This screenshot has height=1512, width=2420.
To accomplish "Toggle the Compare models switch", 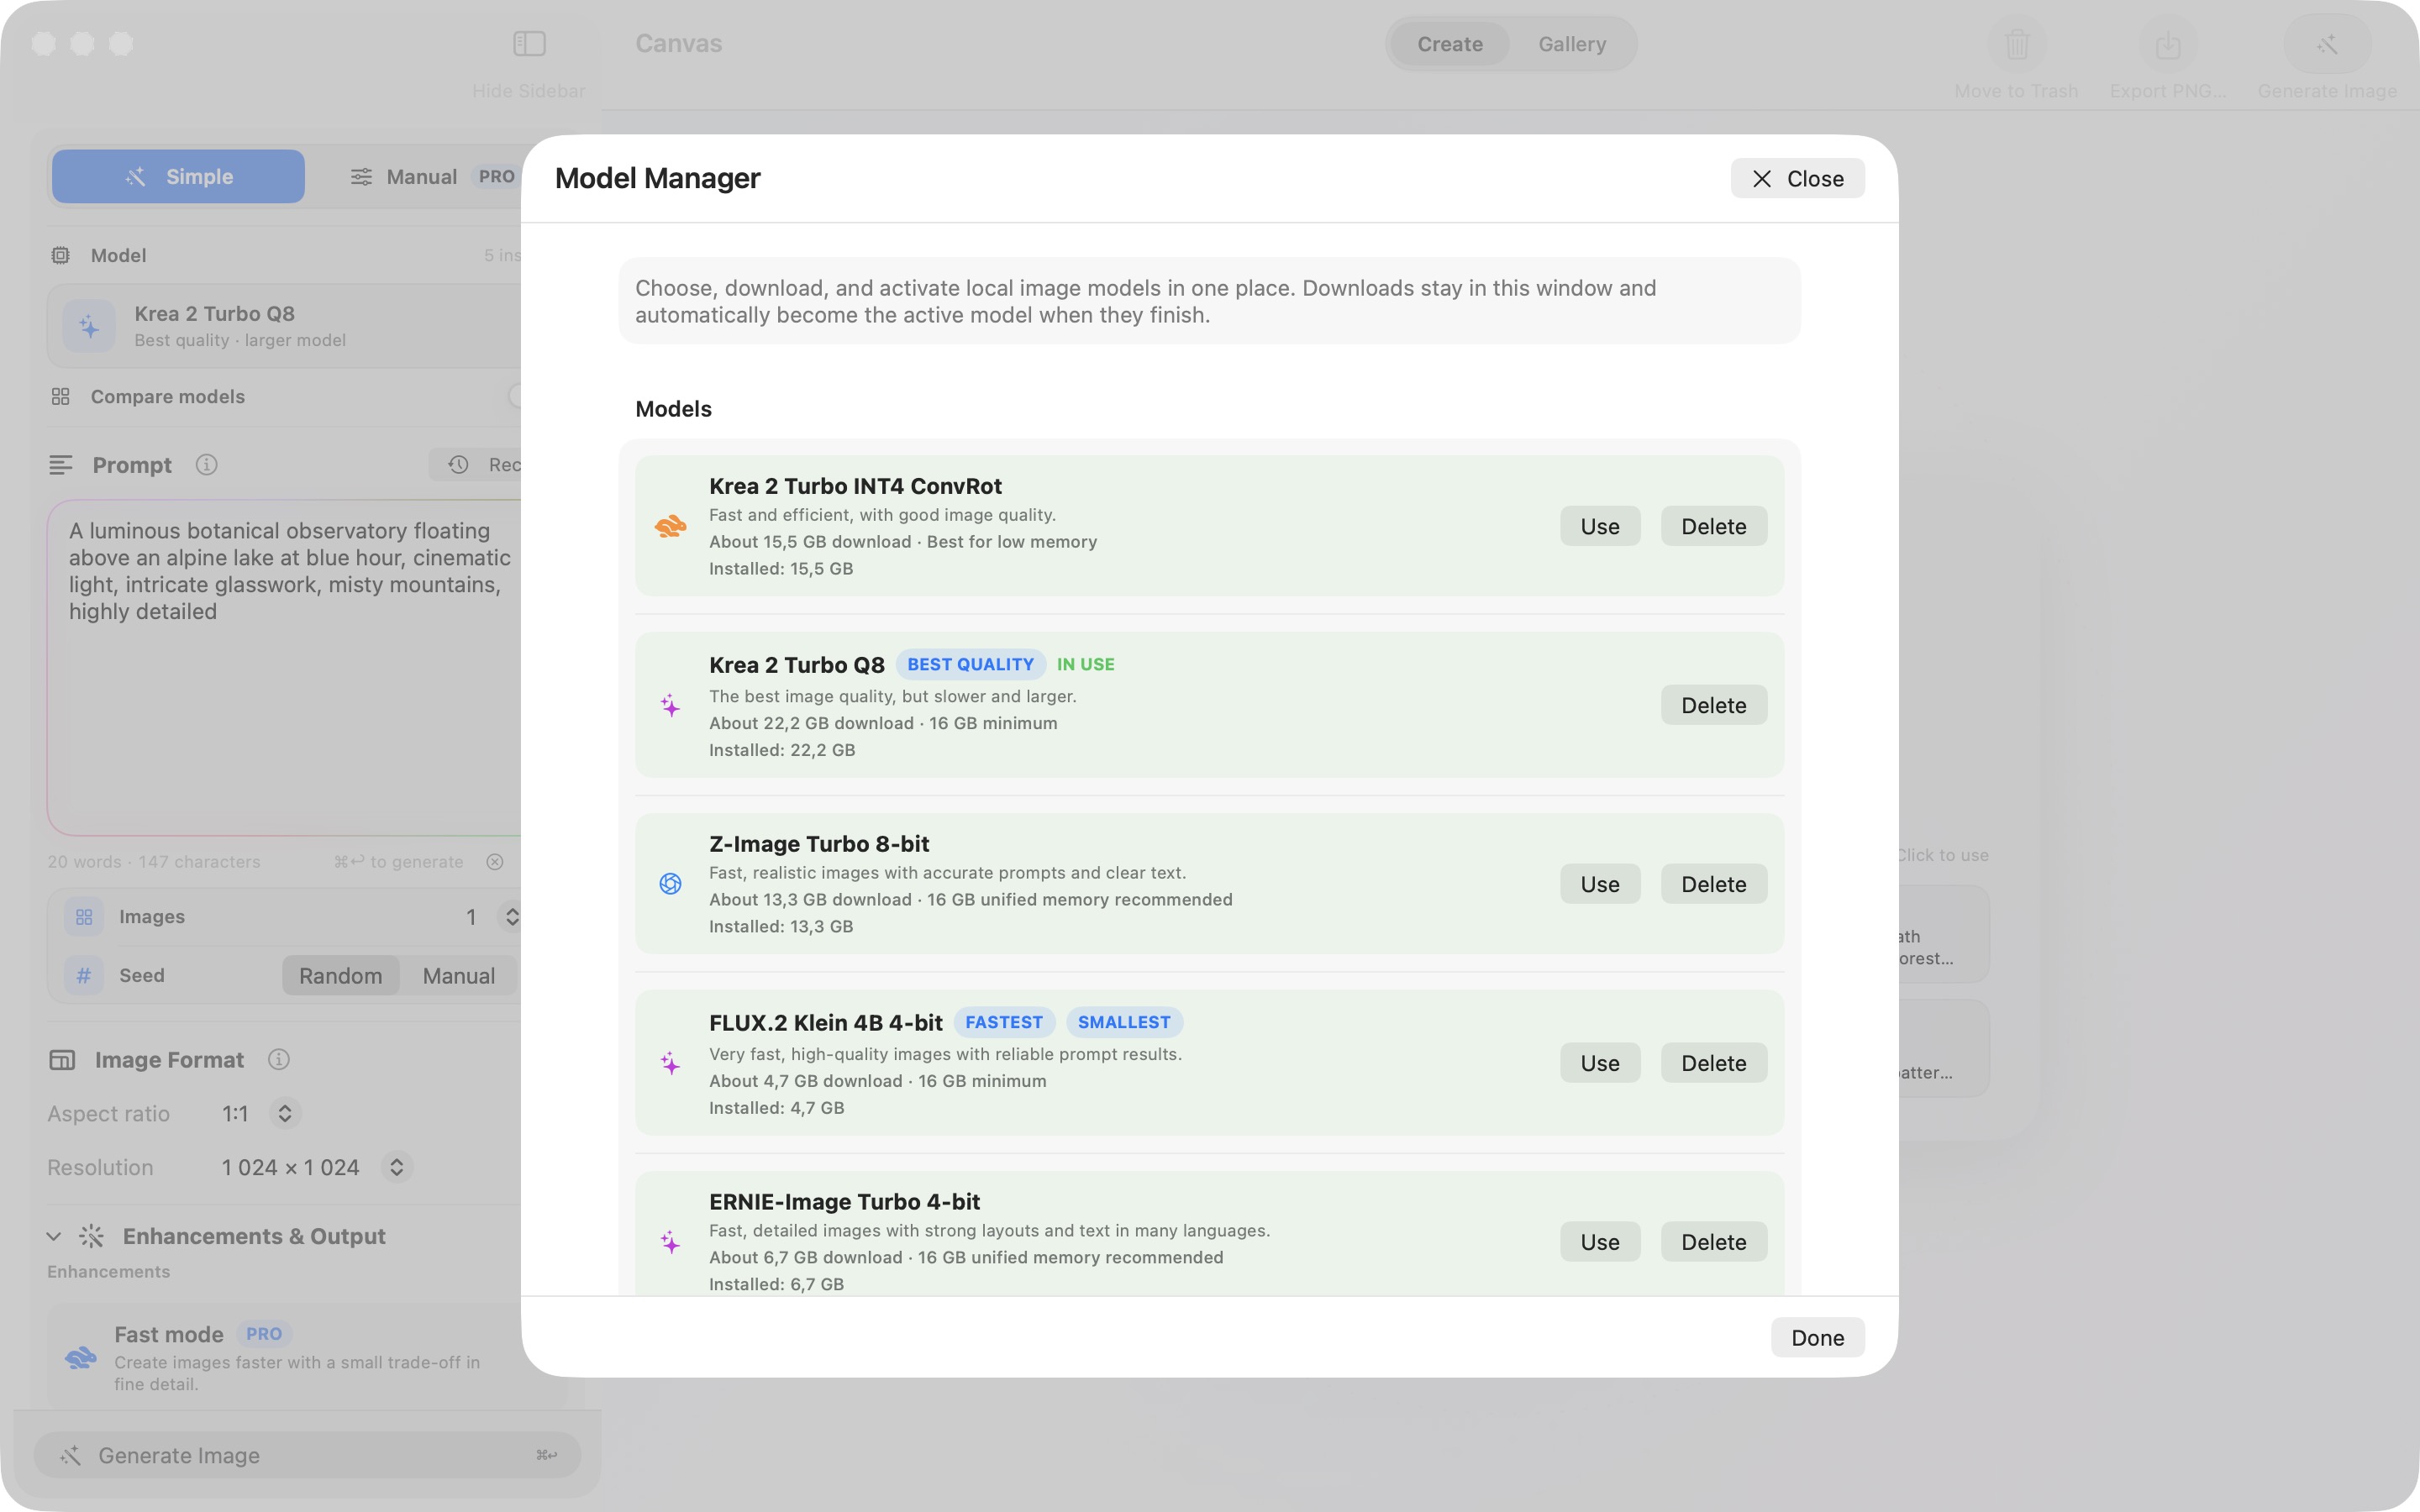I will point(515,397).
